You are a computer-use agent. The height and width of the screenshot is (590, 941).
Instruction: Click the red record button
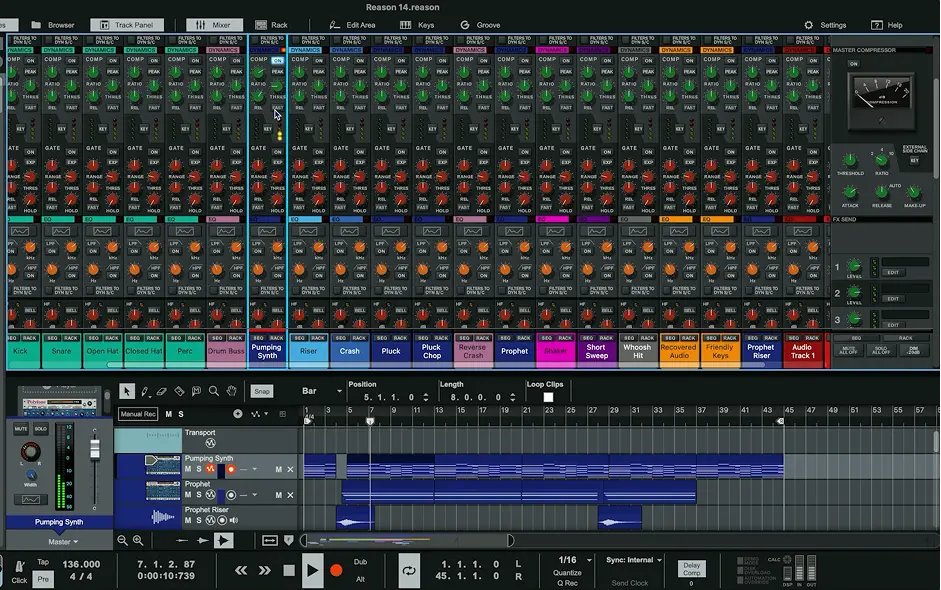pyautogui.click(x=336, y=570)
